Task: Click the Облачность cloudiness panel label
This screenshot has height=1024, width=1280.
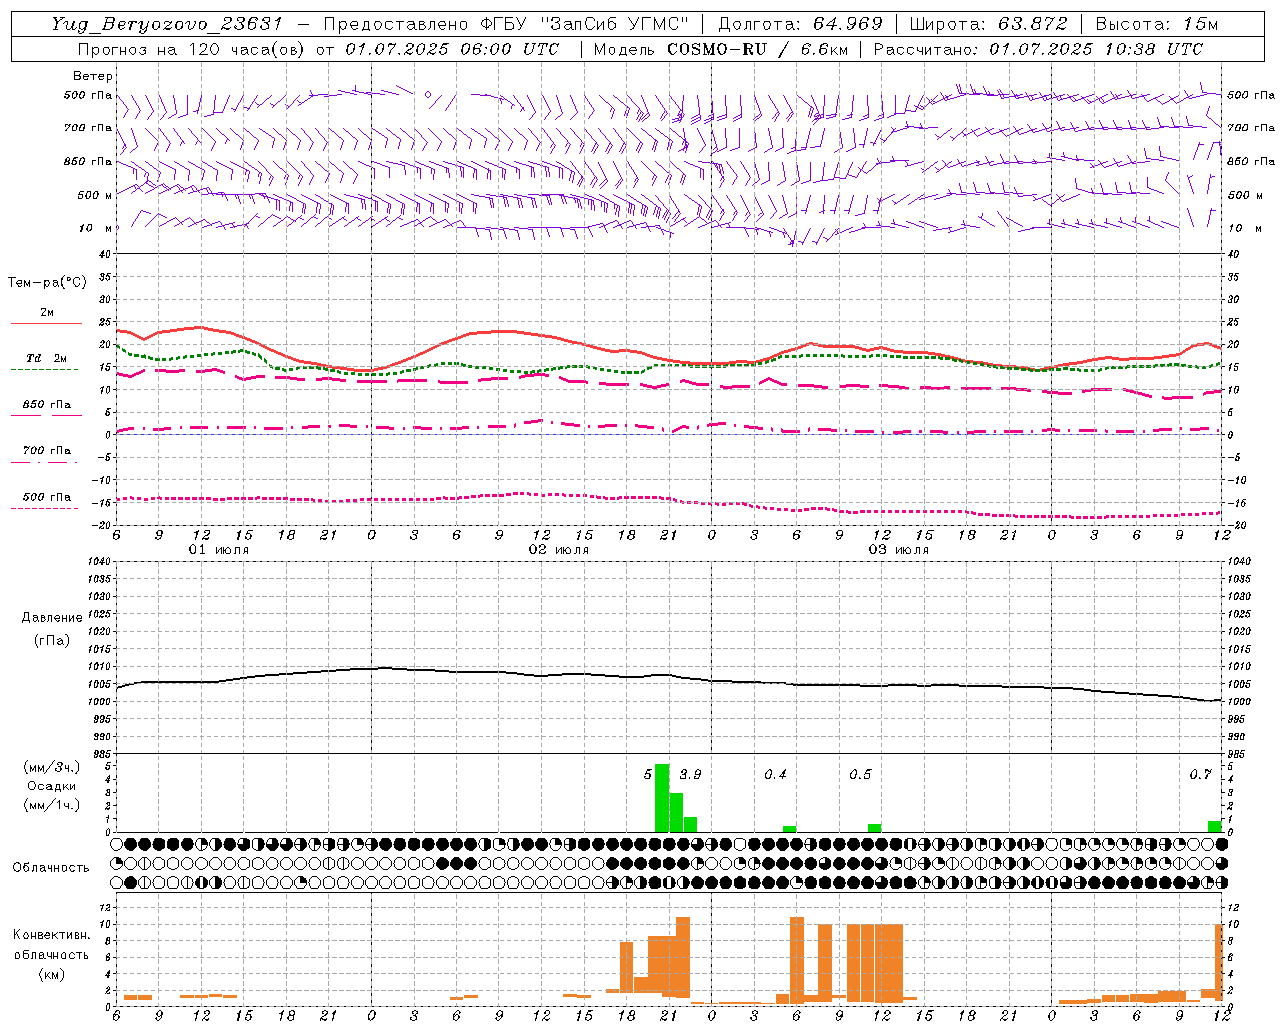Action: tap(51, 868)
